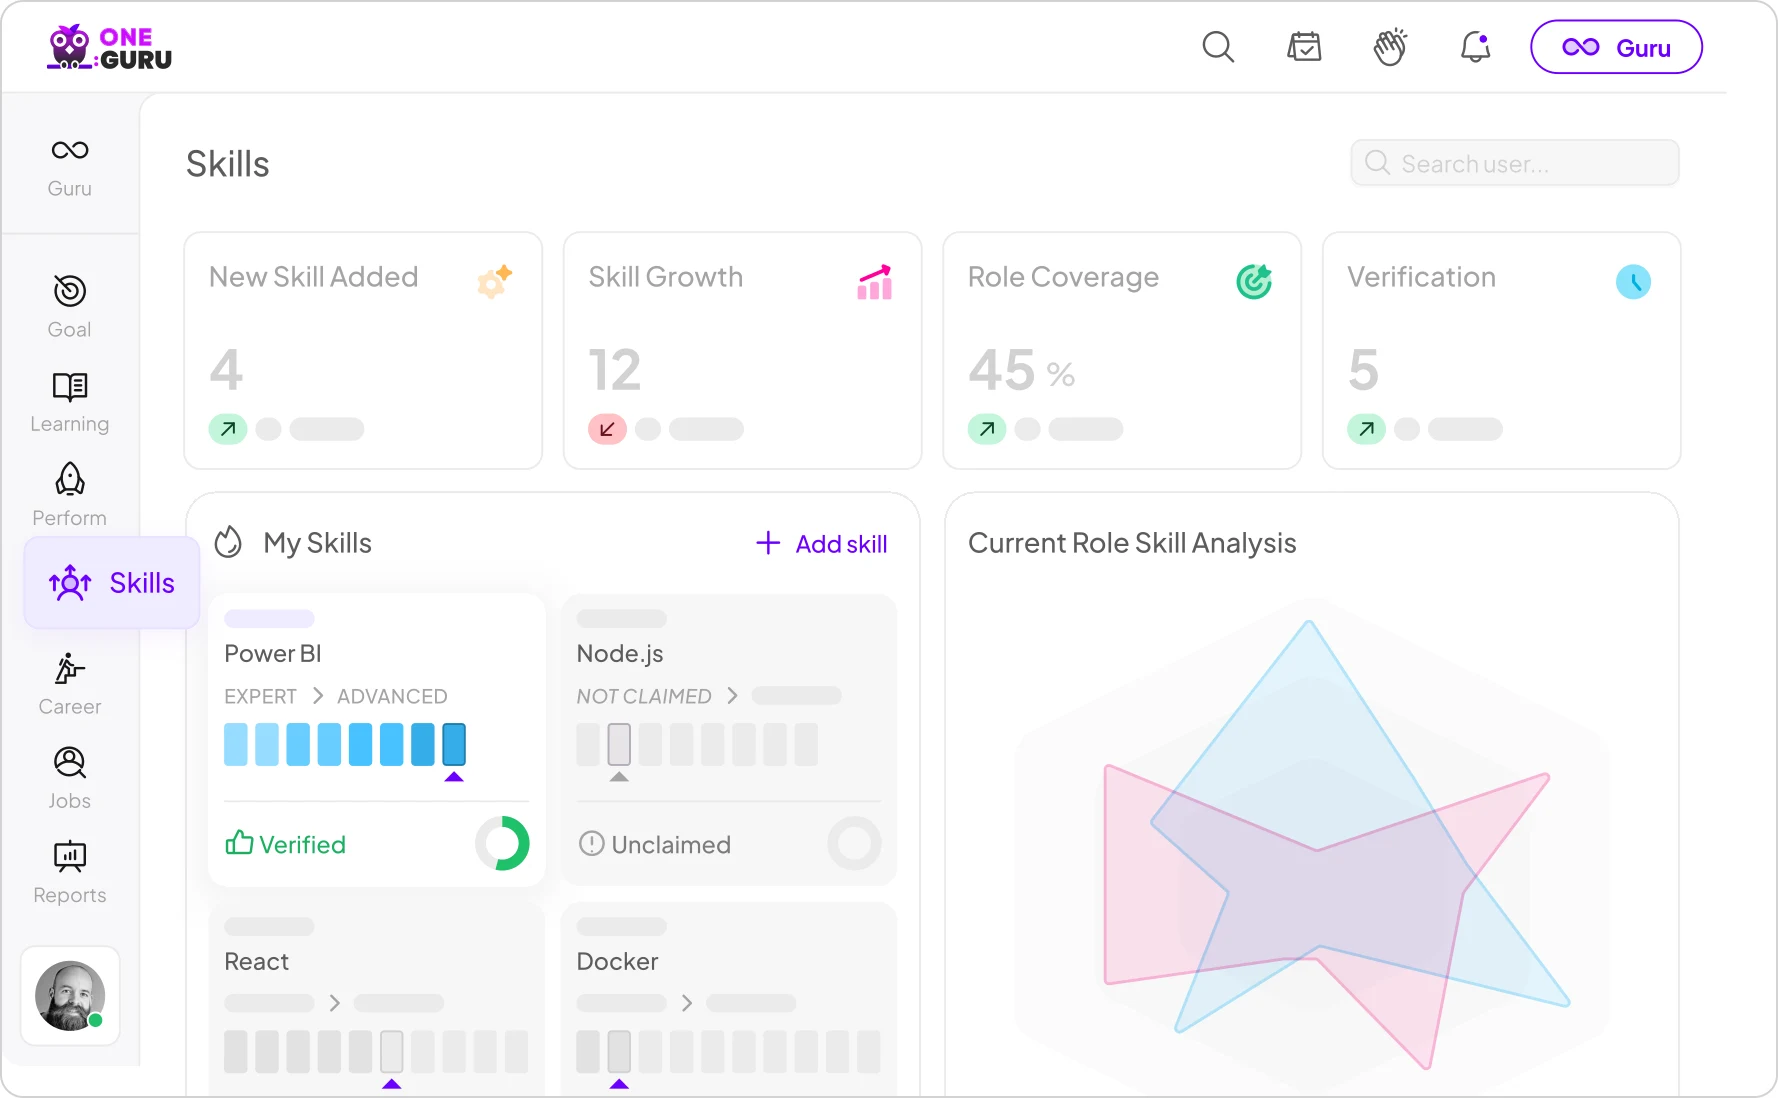The width and height of the screenshot is (1778, 1098).
Task: Click the My Skills flame icon
Action: 229,543
